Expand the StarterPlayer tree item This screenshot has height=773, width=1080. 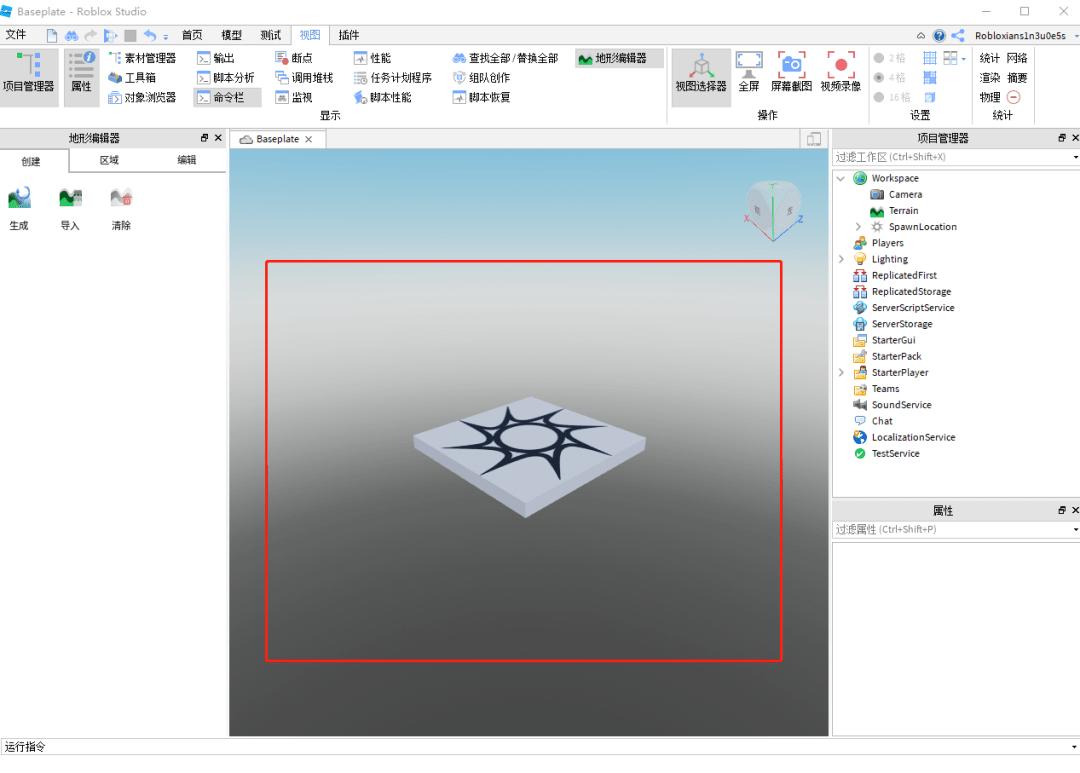coord(841,373)
